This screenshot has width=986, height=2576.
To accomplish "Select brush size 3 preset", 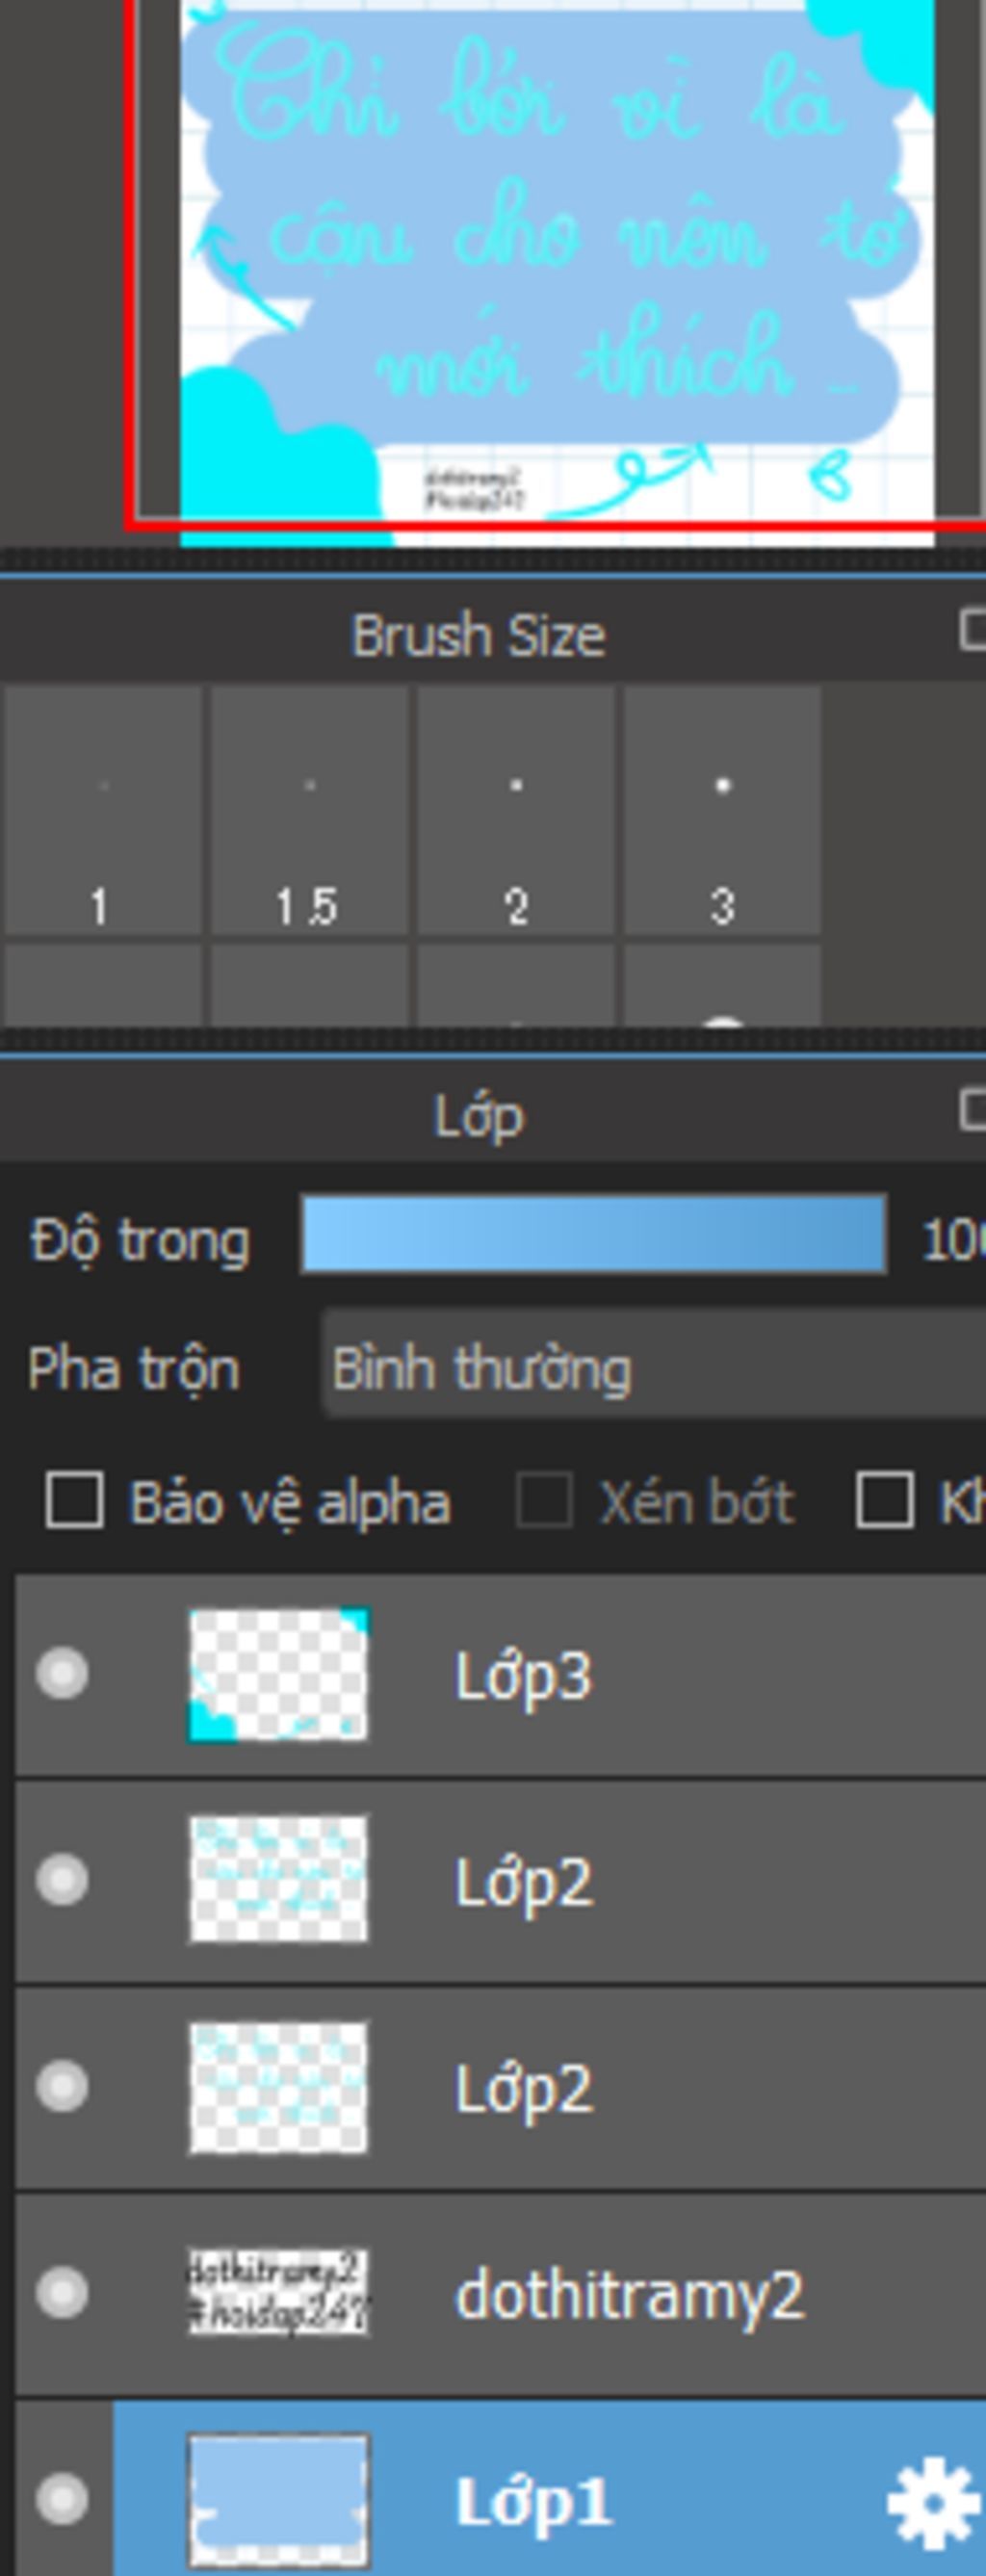I will [722, 810].
